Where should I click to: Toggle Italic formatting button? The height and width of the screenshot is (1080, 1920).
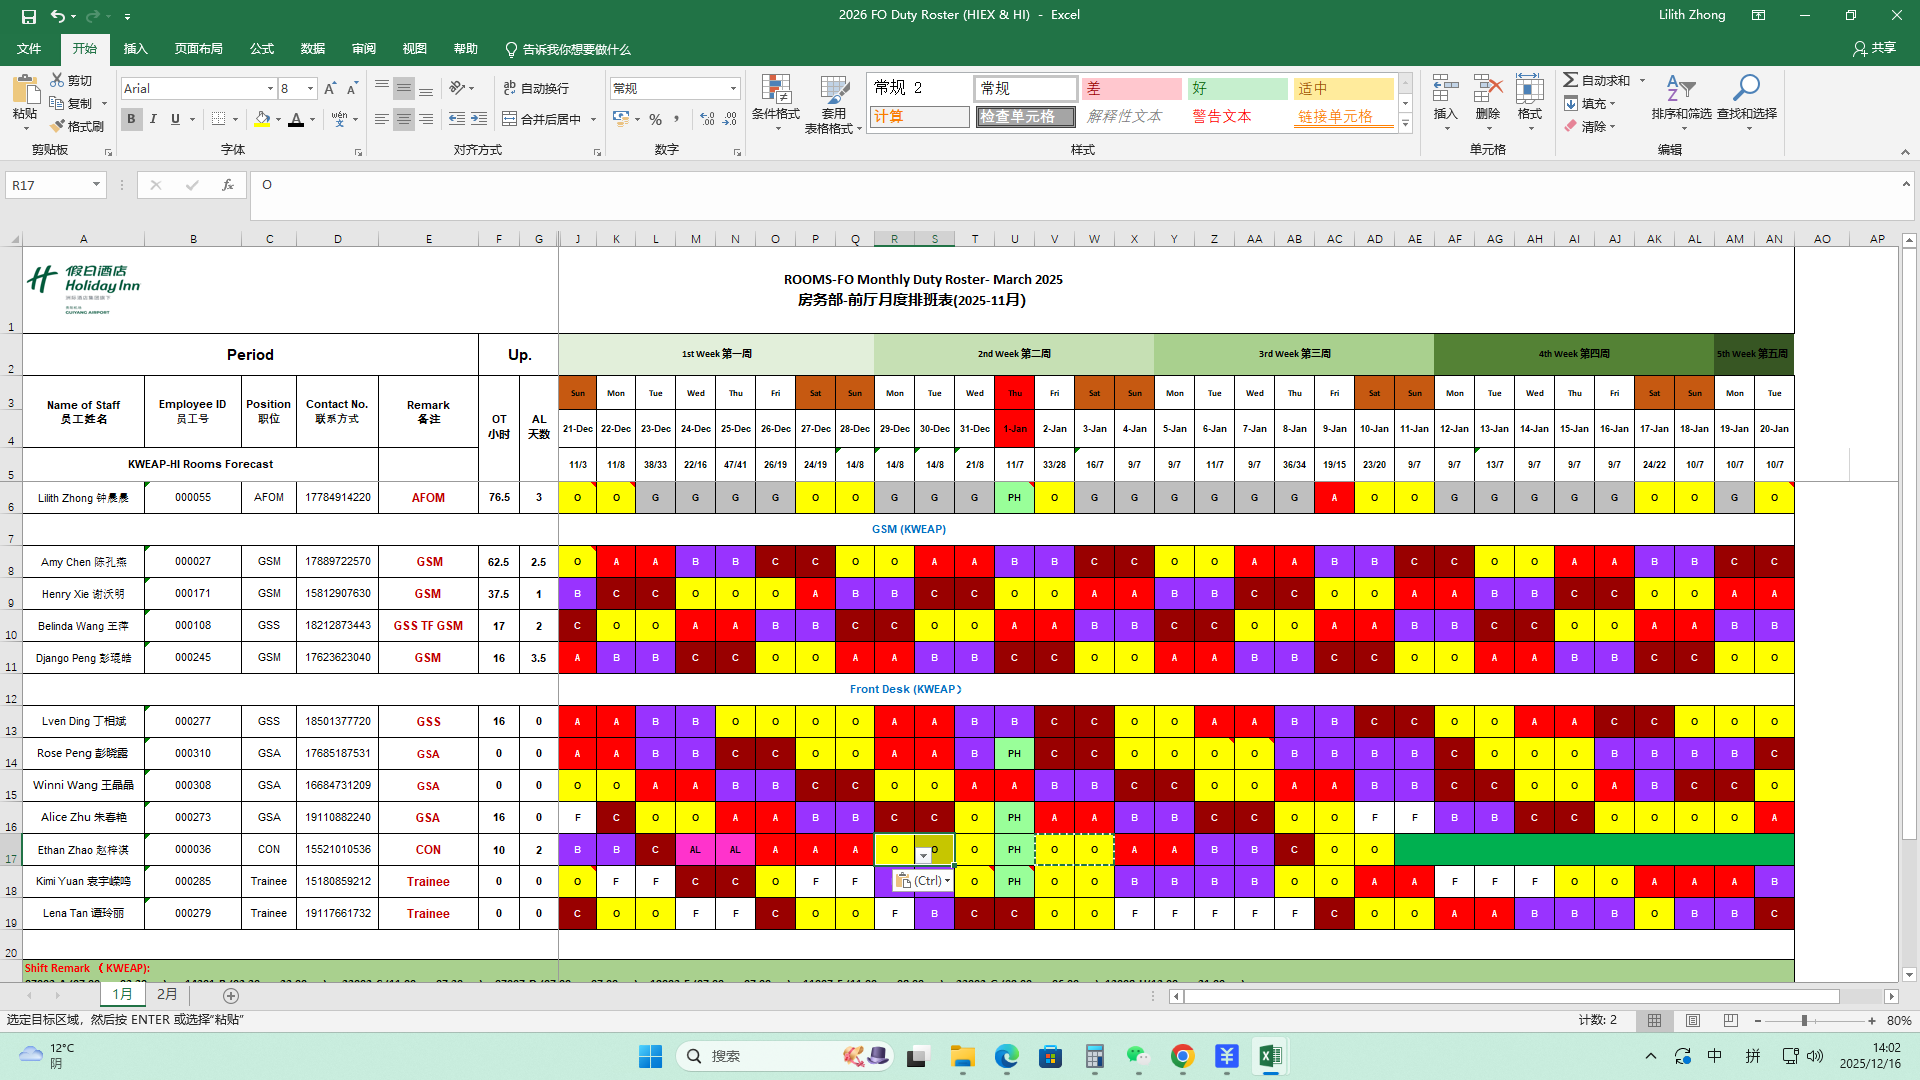pyautogui.click(x=153, y=119)
